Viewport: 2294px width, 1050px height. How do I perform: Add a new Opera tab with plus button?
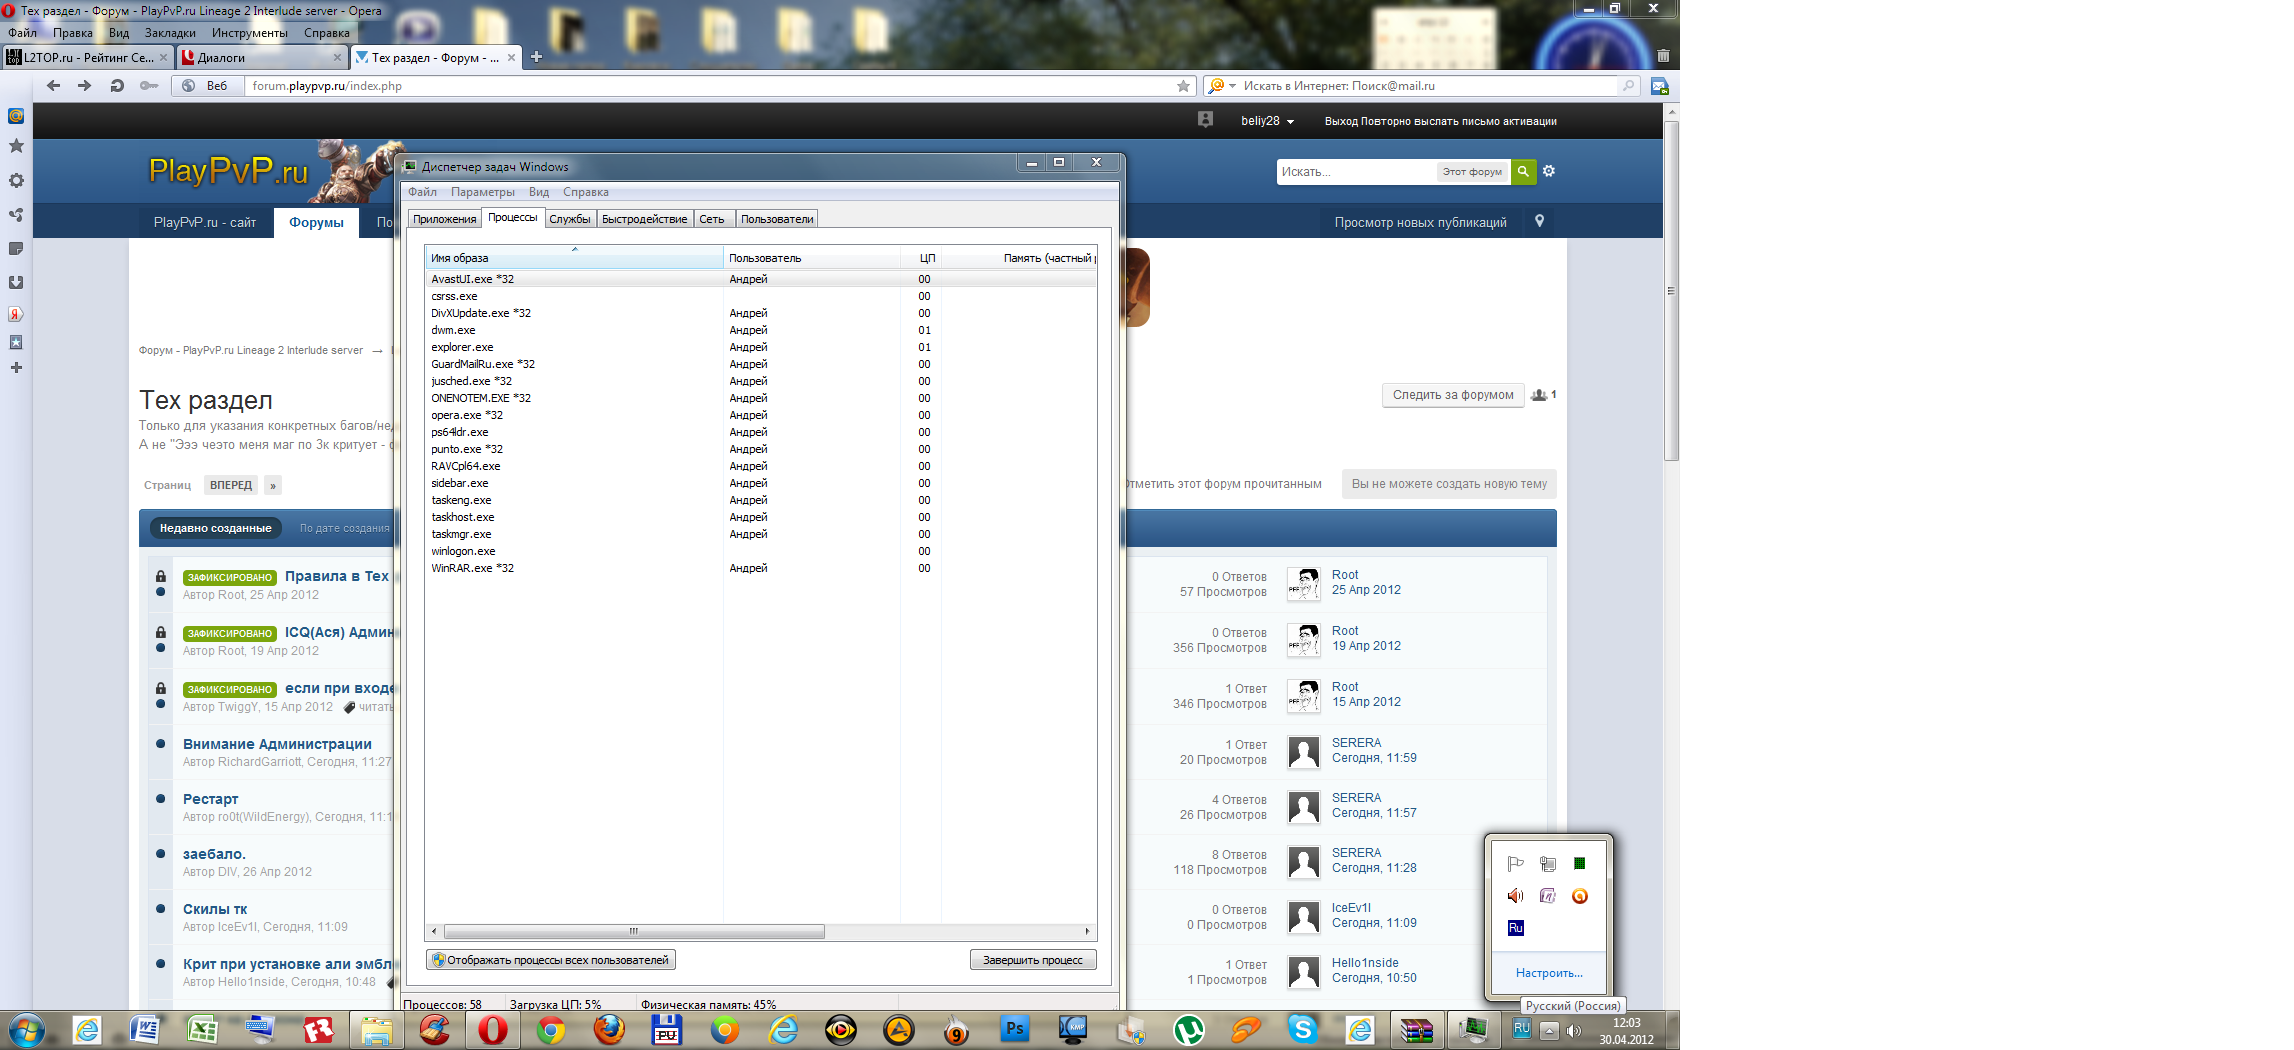click(536, 57)
